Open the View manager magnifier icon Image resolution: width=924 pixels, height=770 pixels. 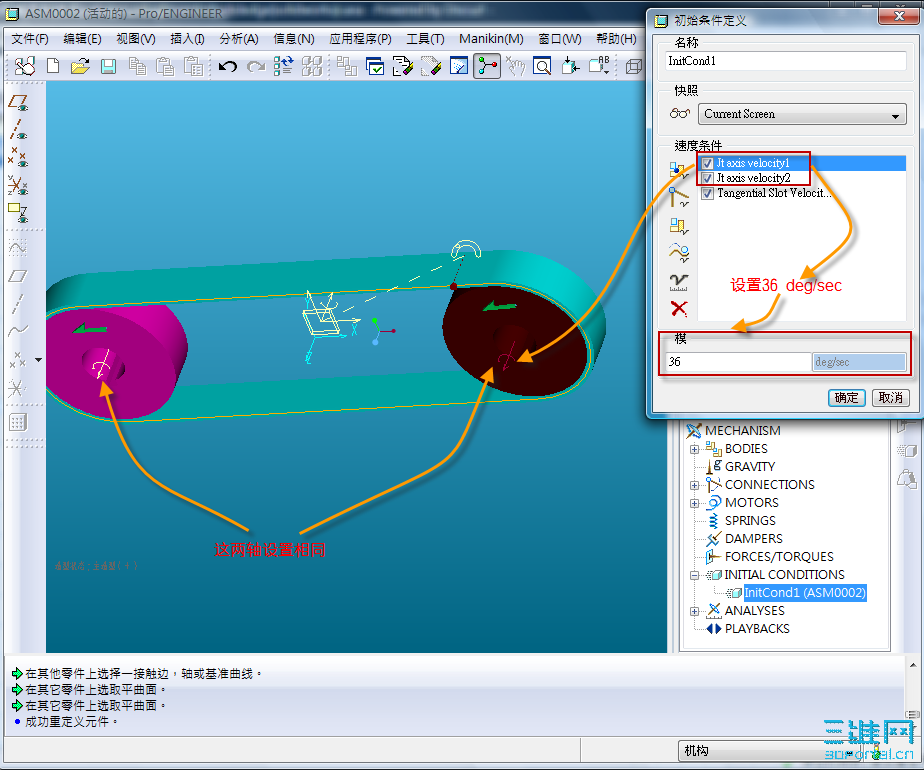(x=542, y=66)
